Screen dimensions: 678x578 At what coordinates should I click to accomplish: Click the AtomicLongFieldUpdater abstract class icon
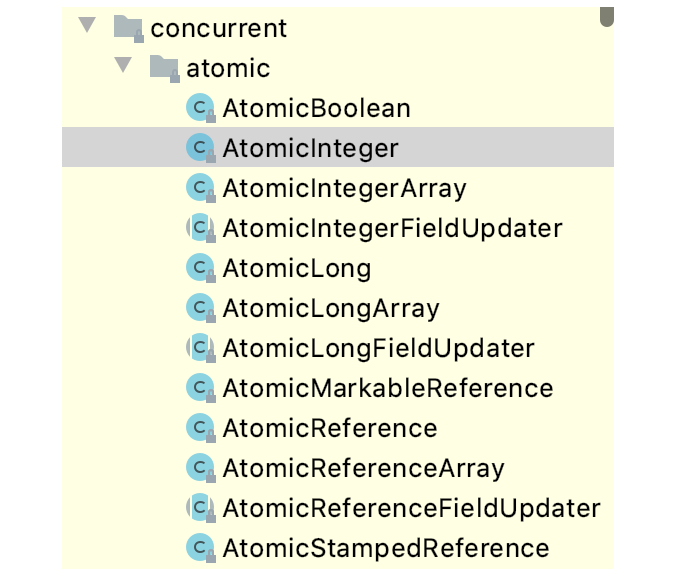click(x=201, y=348)
